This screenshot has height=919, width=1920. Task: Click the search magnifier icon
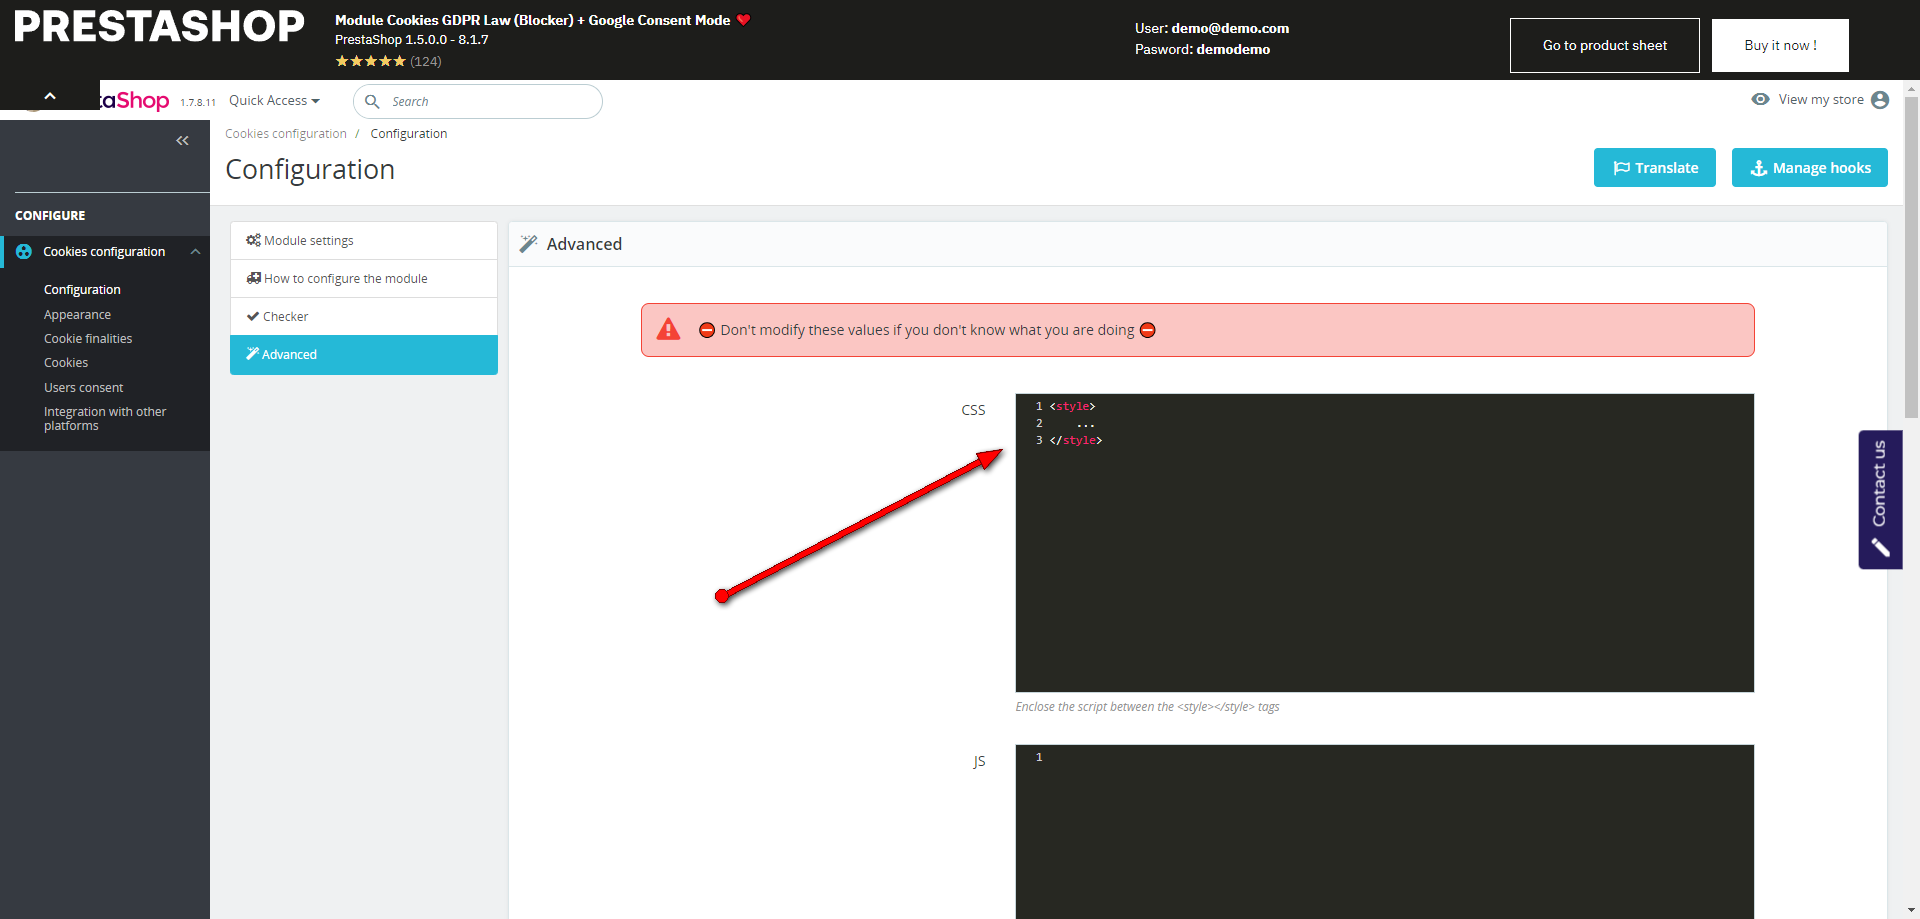point(372,101)
